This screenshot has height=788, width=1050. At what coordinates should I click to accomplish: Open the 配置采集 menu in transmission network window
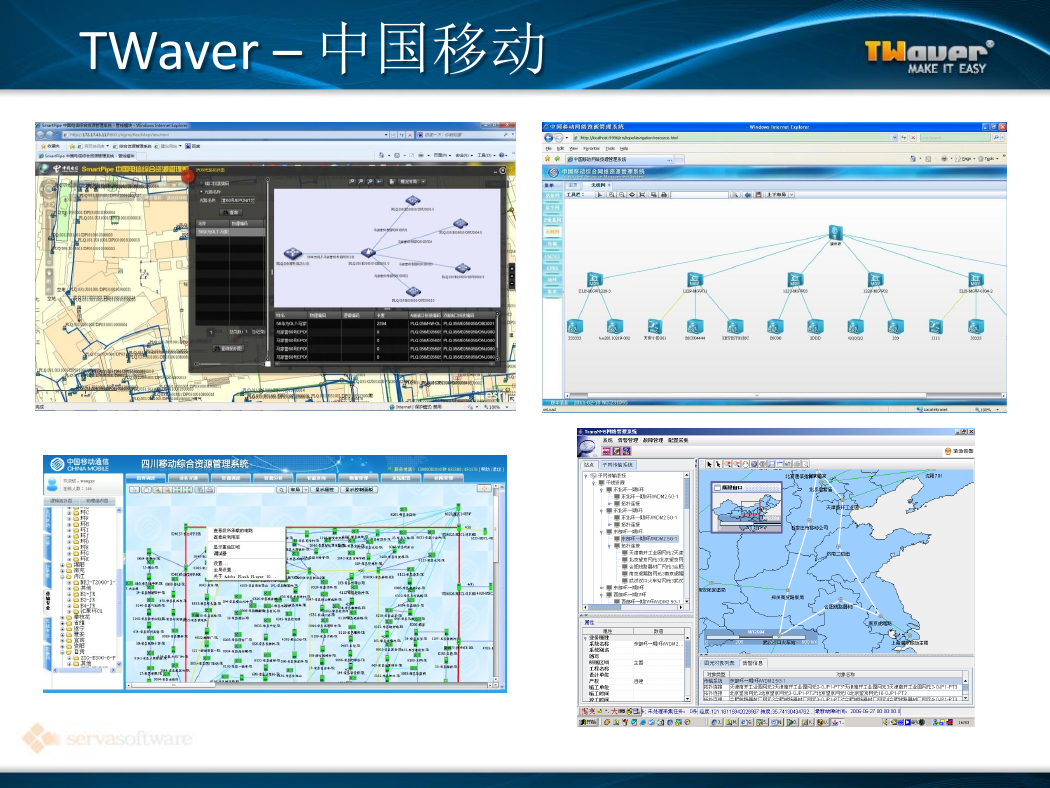[678, 441]
